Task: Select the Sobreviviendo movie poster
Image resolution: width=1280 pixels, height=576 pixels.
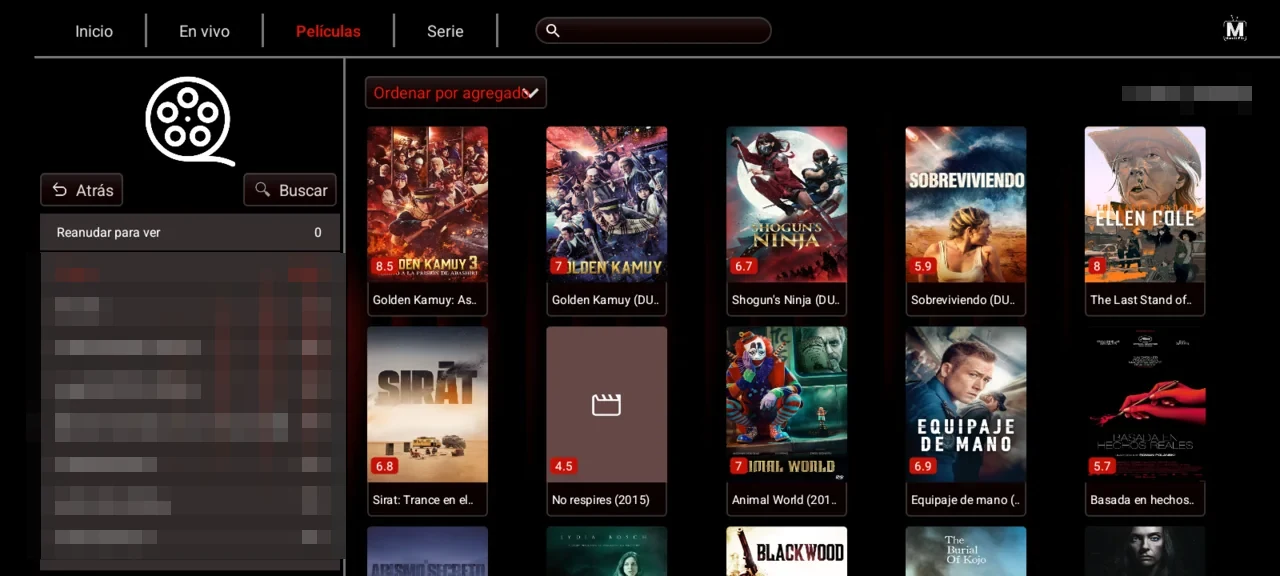Action: point(966,203)
